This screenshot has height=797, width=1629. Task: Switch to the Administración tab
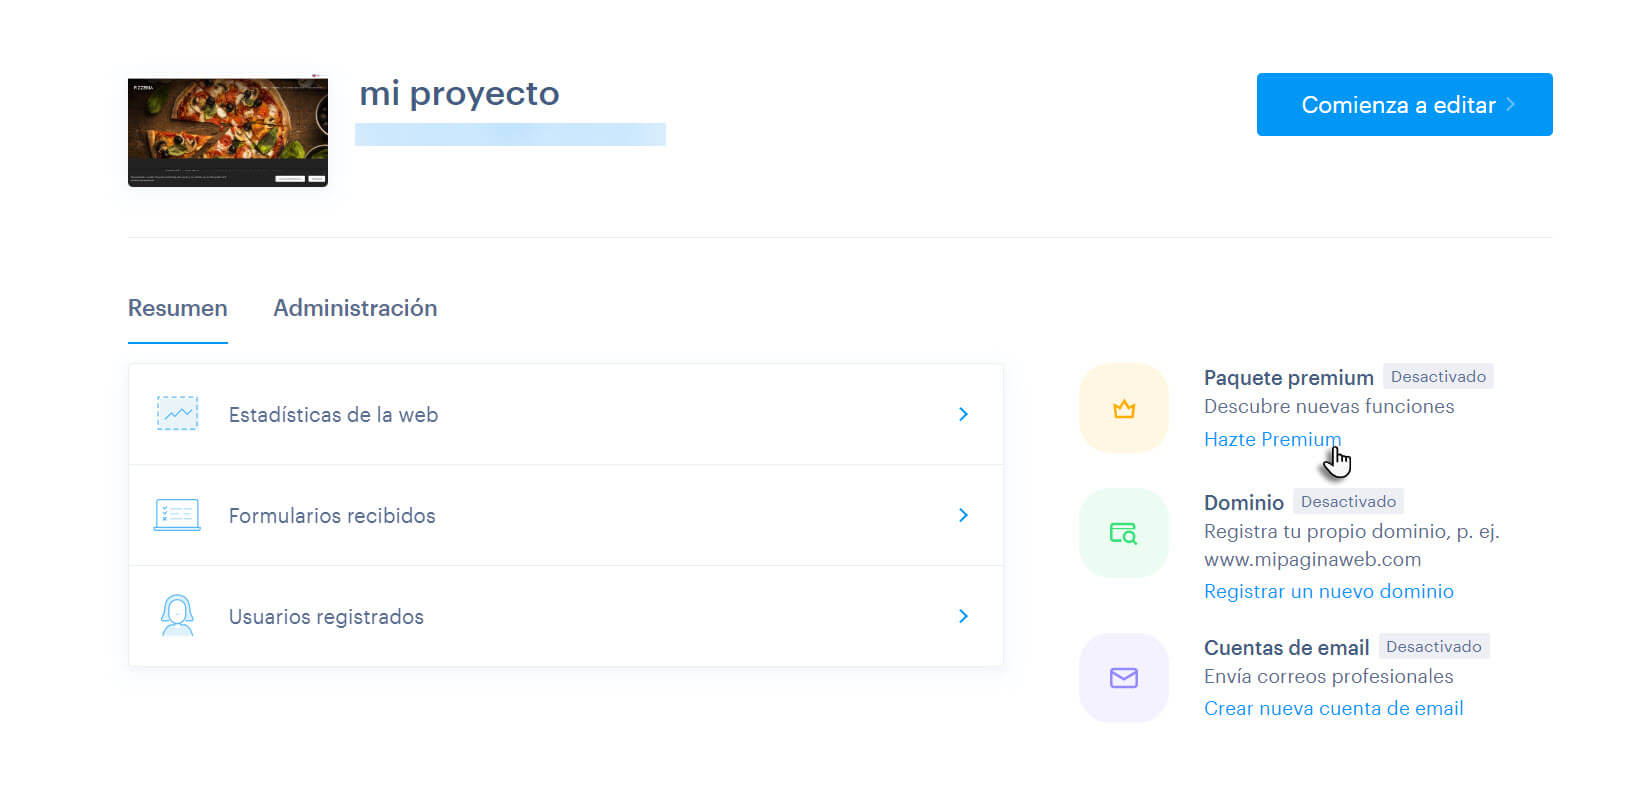[x=355, y=308]
